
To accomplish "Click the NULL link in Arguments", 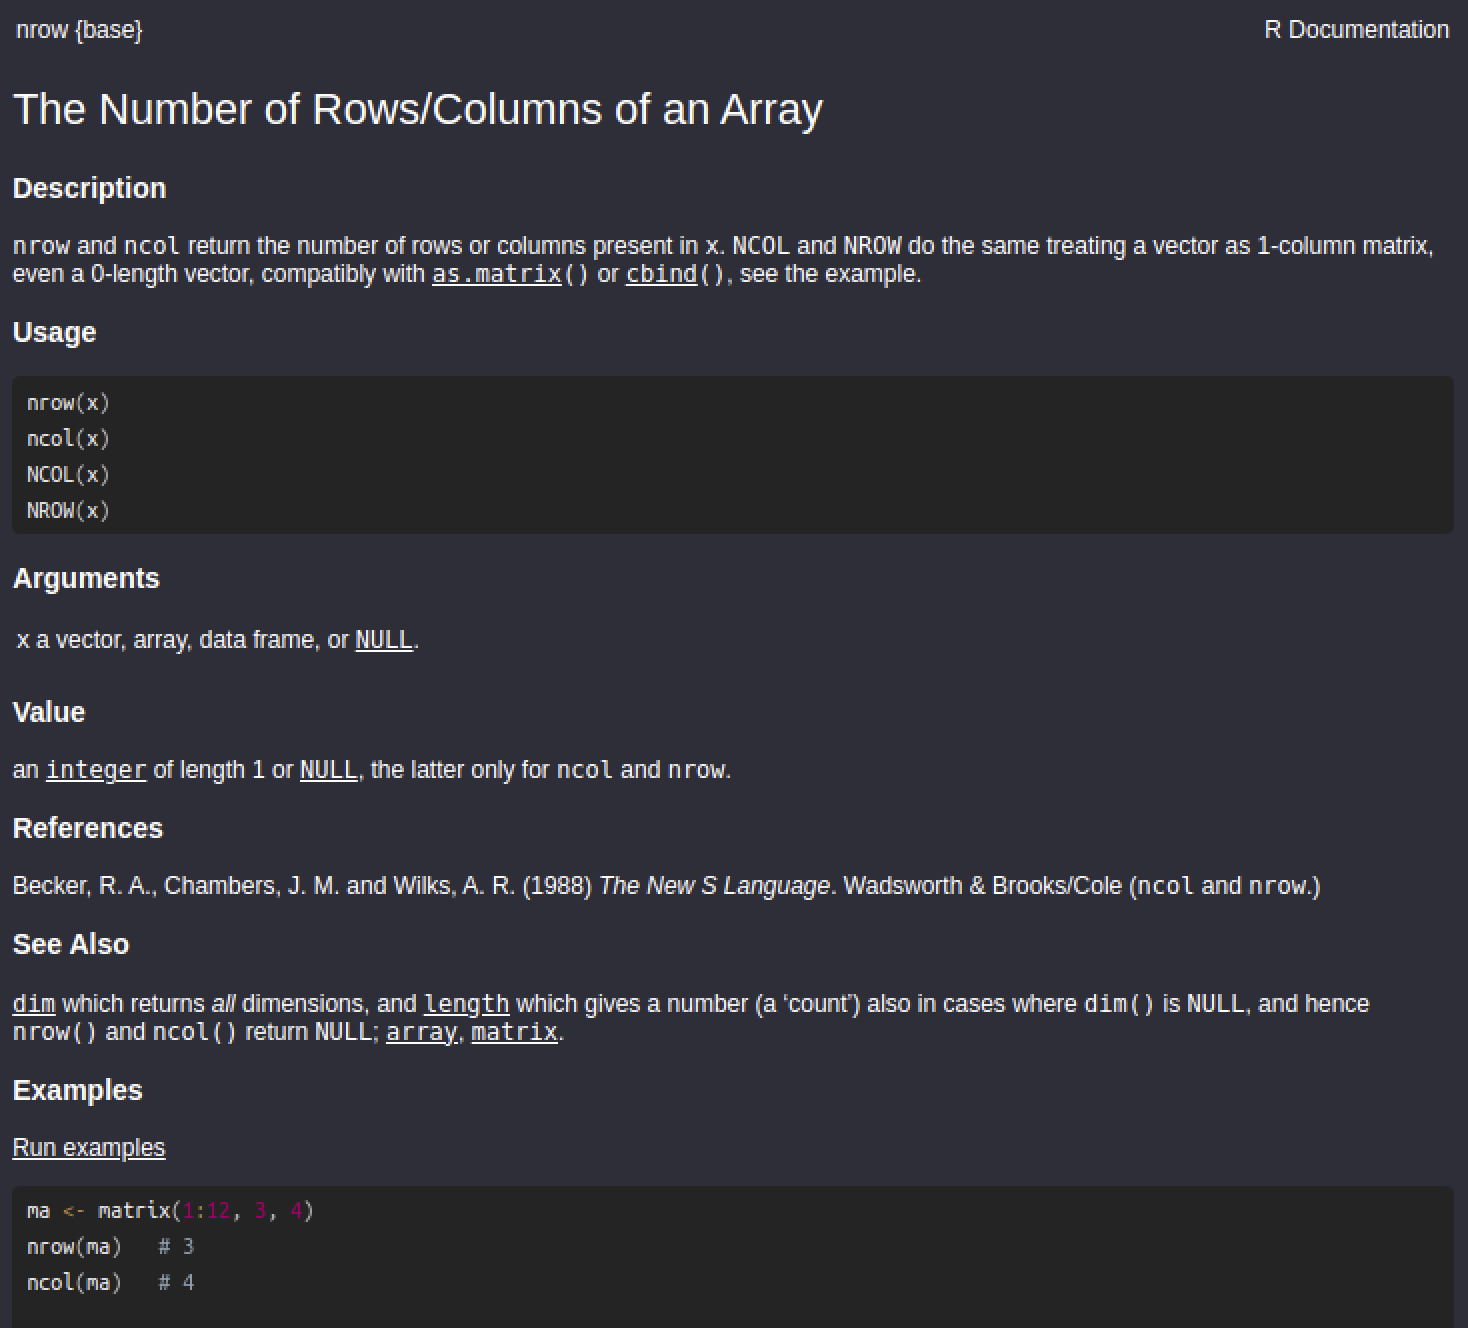I will (384, 640).
